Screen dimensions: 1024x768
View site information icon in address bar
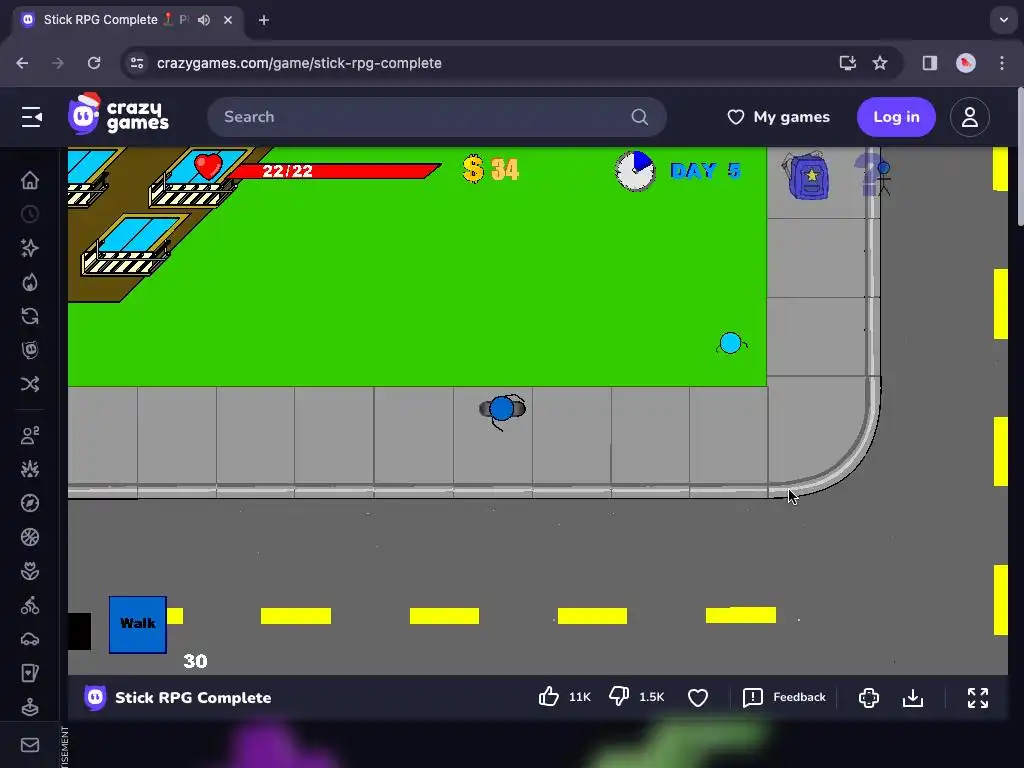click(x=137, y=63)
